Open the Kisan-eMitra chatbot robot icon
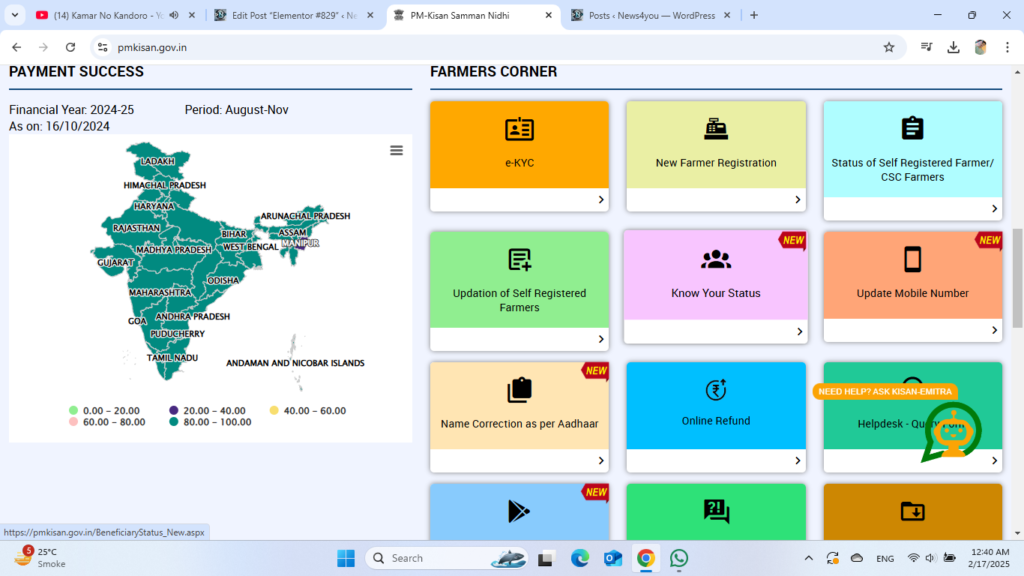The height and width of the screenshot is (576, 1024). click(952, 432)
